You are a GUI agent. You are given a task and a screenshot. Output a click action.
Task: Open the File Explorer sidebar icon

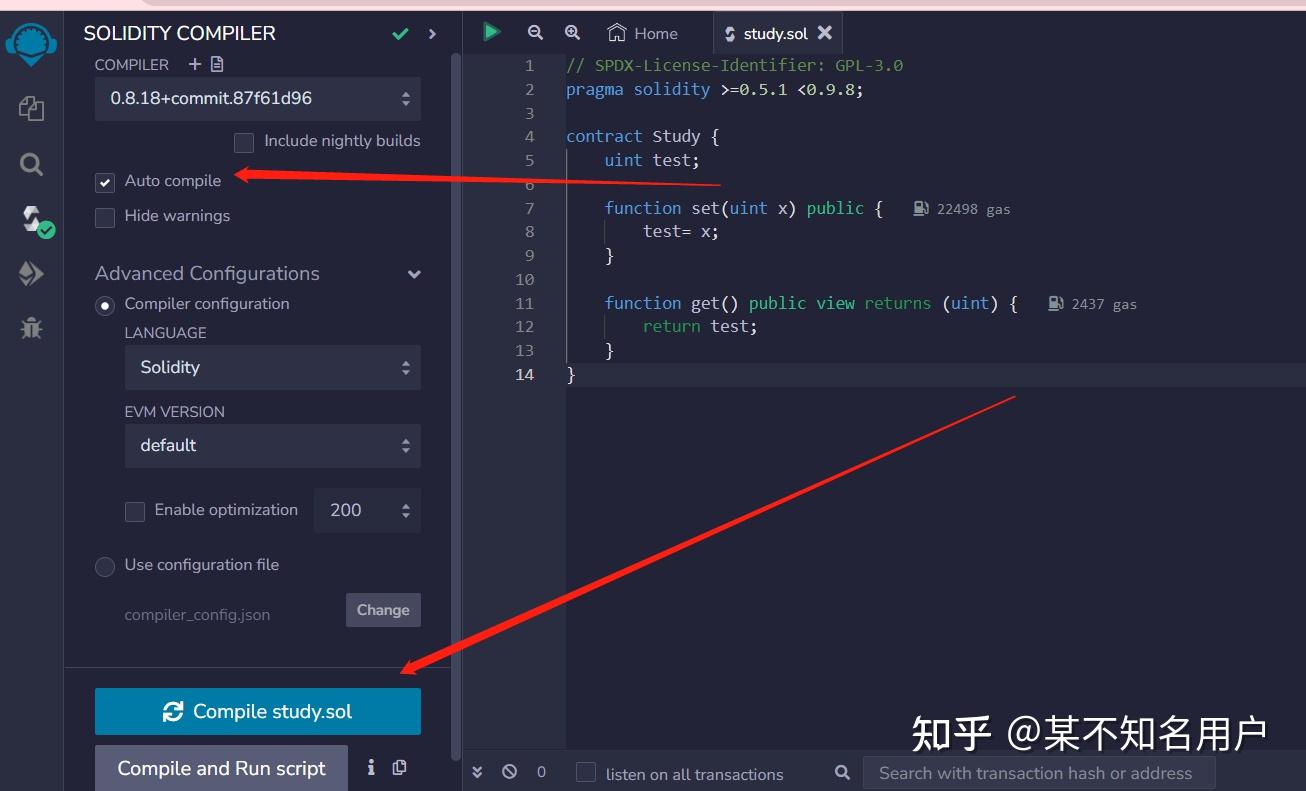point(31,108)
